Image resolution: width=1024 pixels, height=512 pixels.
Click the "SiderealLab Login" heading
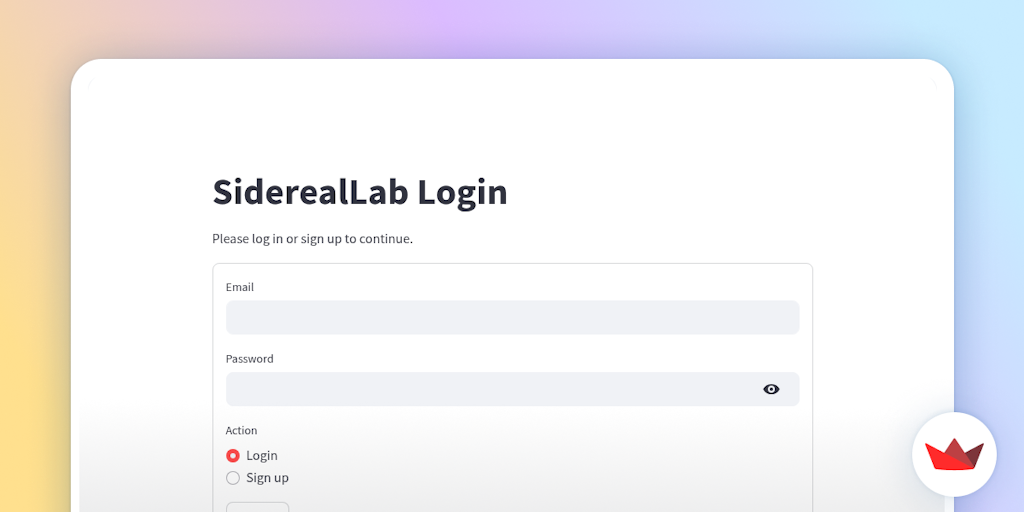point(360,192)
